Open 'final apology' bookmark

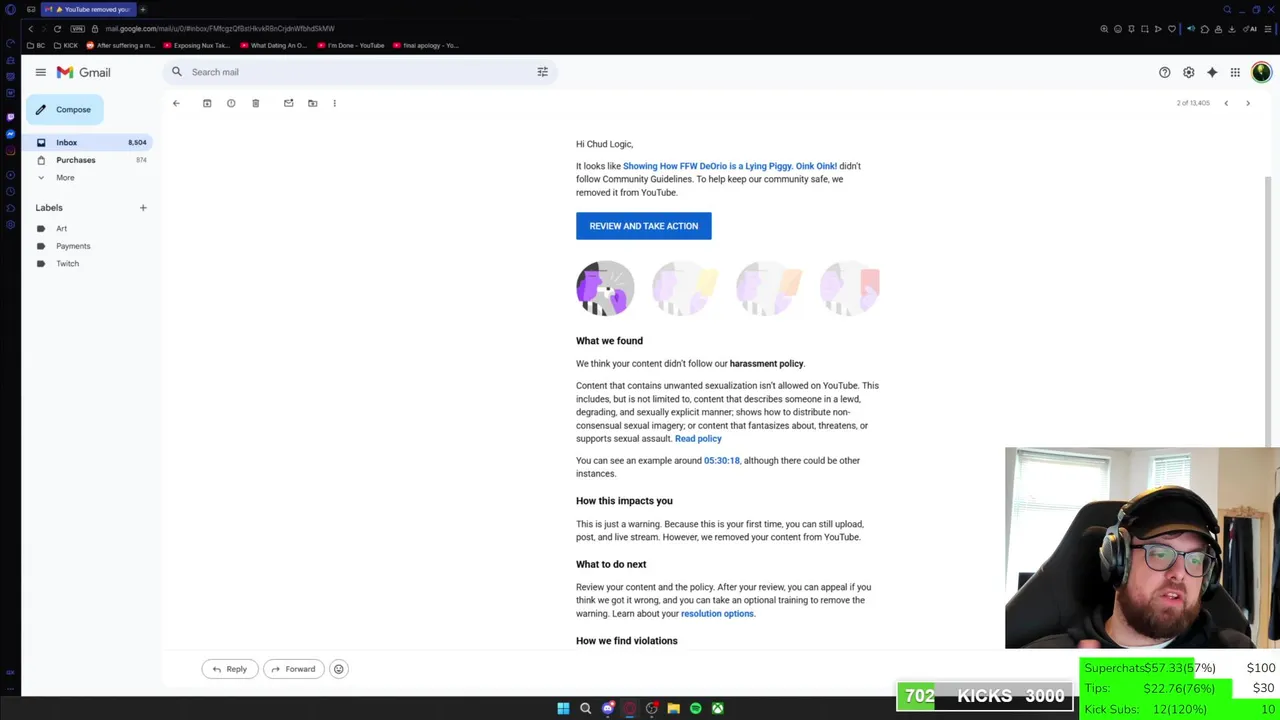[x=426, y=45]
